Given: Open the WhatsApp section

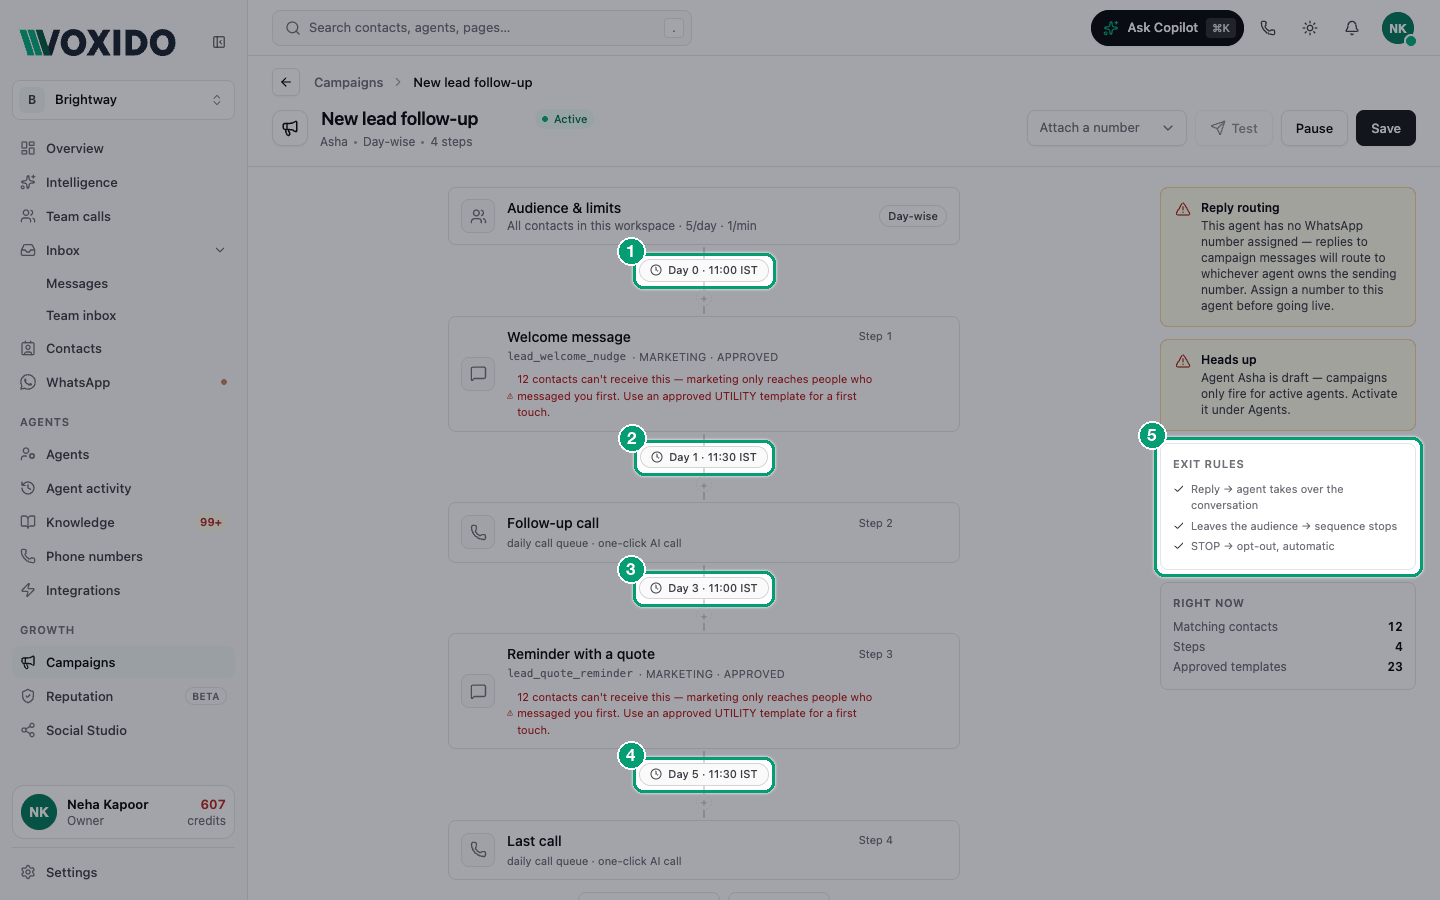Looking at the screenshot, I should click(x=123, y=382).
